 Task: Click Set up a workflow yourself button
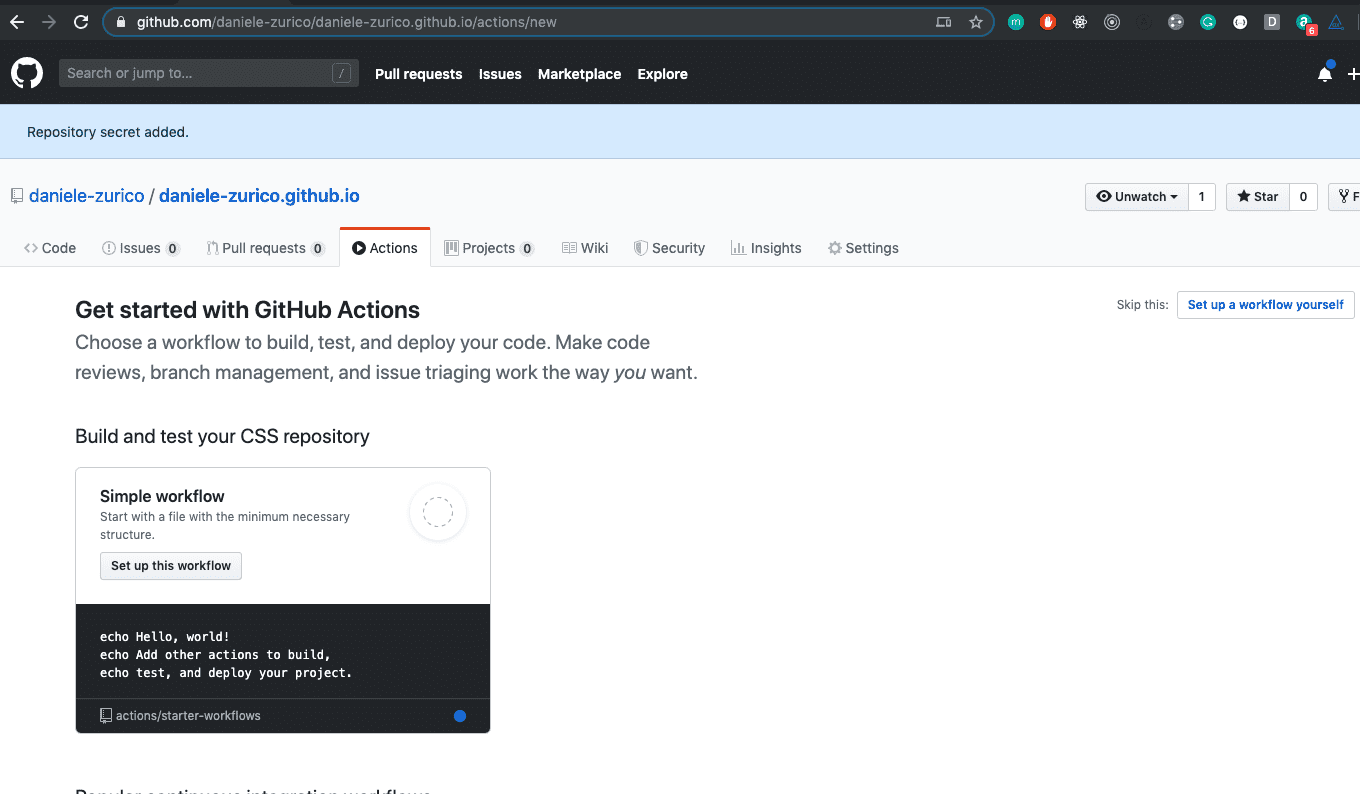(x=1265, y=305)
